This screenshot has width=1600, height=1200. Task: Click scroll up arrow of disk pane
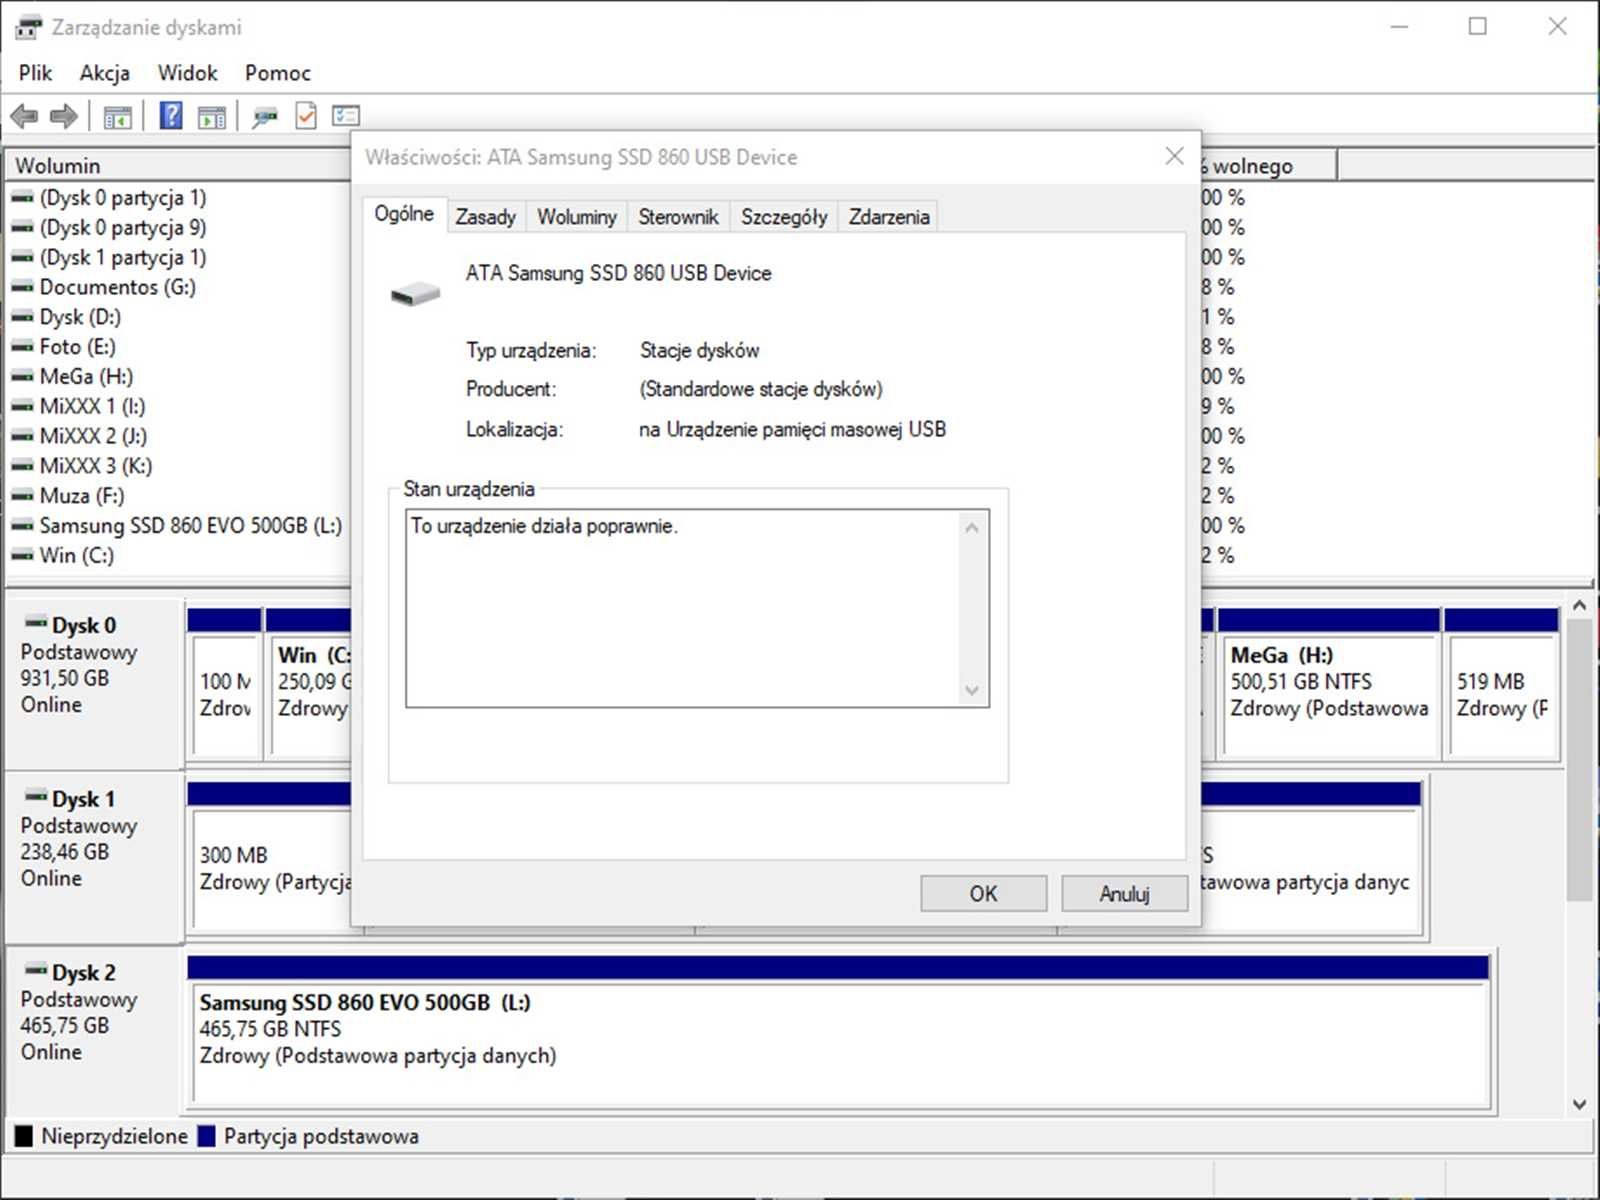click(x=1579, y=606)
